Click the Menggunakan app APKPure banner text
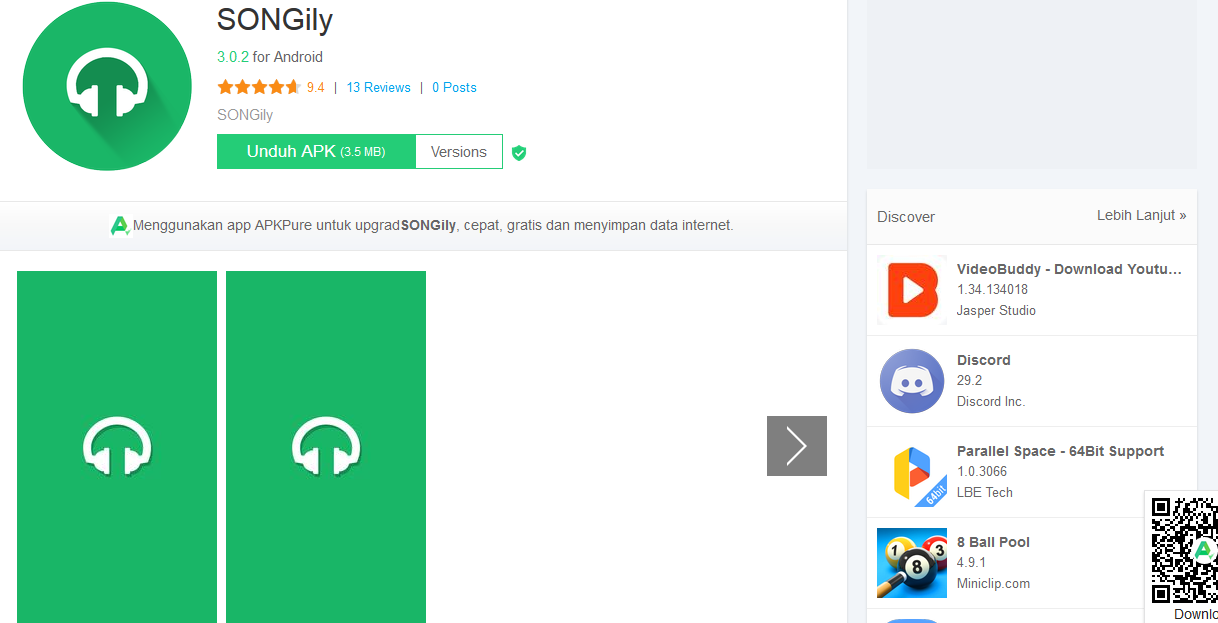1218x623 pixels. pos(433,226)
